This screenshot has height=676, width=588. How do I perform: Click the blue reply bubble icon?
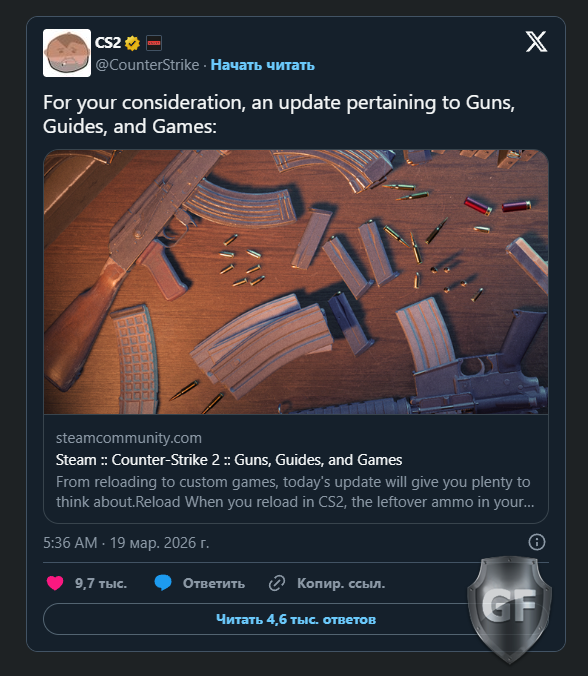pos(163,583)
